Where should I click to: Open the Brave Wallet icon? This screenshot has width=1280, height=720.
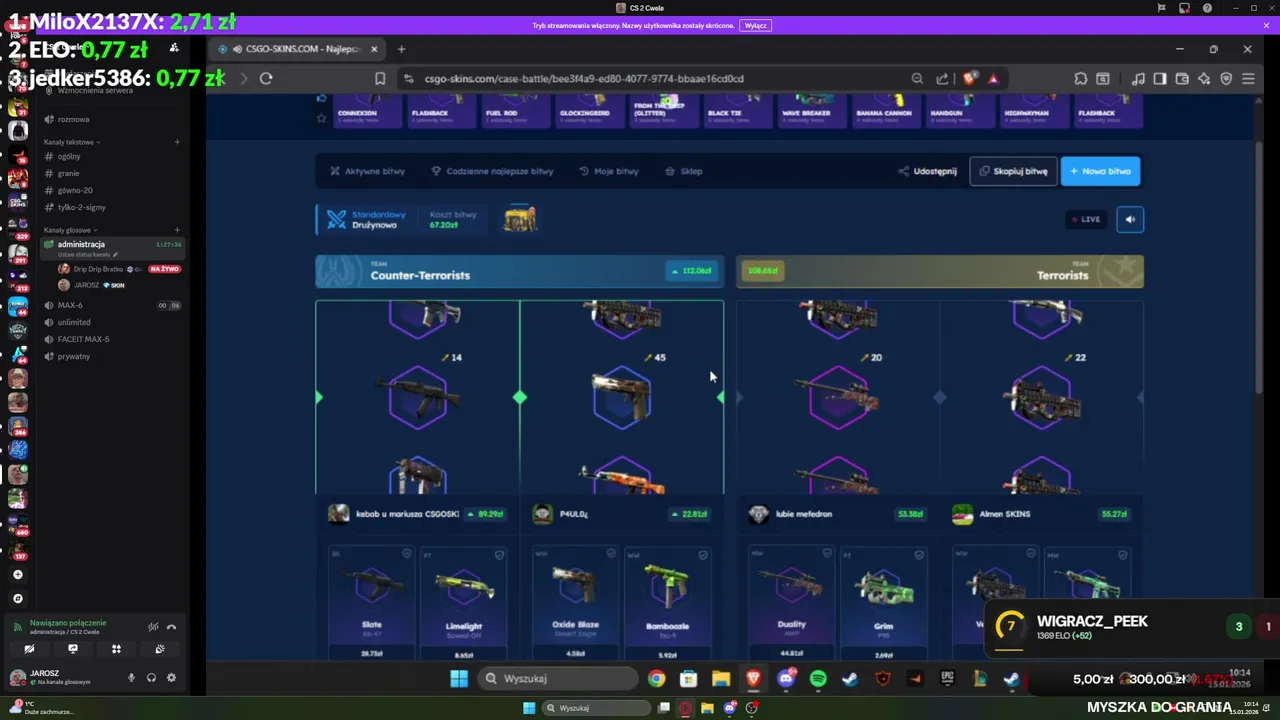point(1182,78)
